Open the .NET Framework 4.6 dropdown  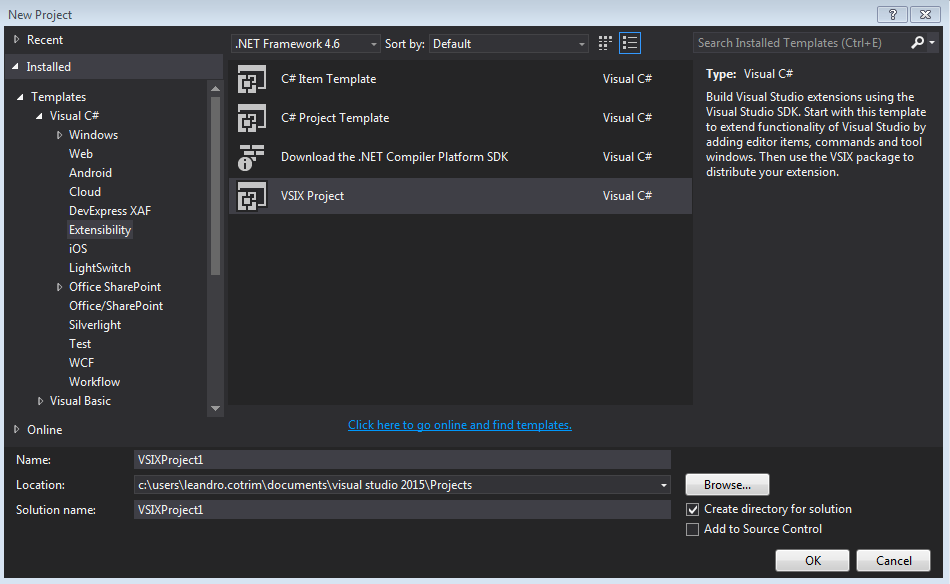coord(306,44)
